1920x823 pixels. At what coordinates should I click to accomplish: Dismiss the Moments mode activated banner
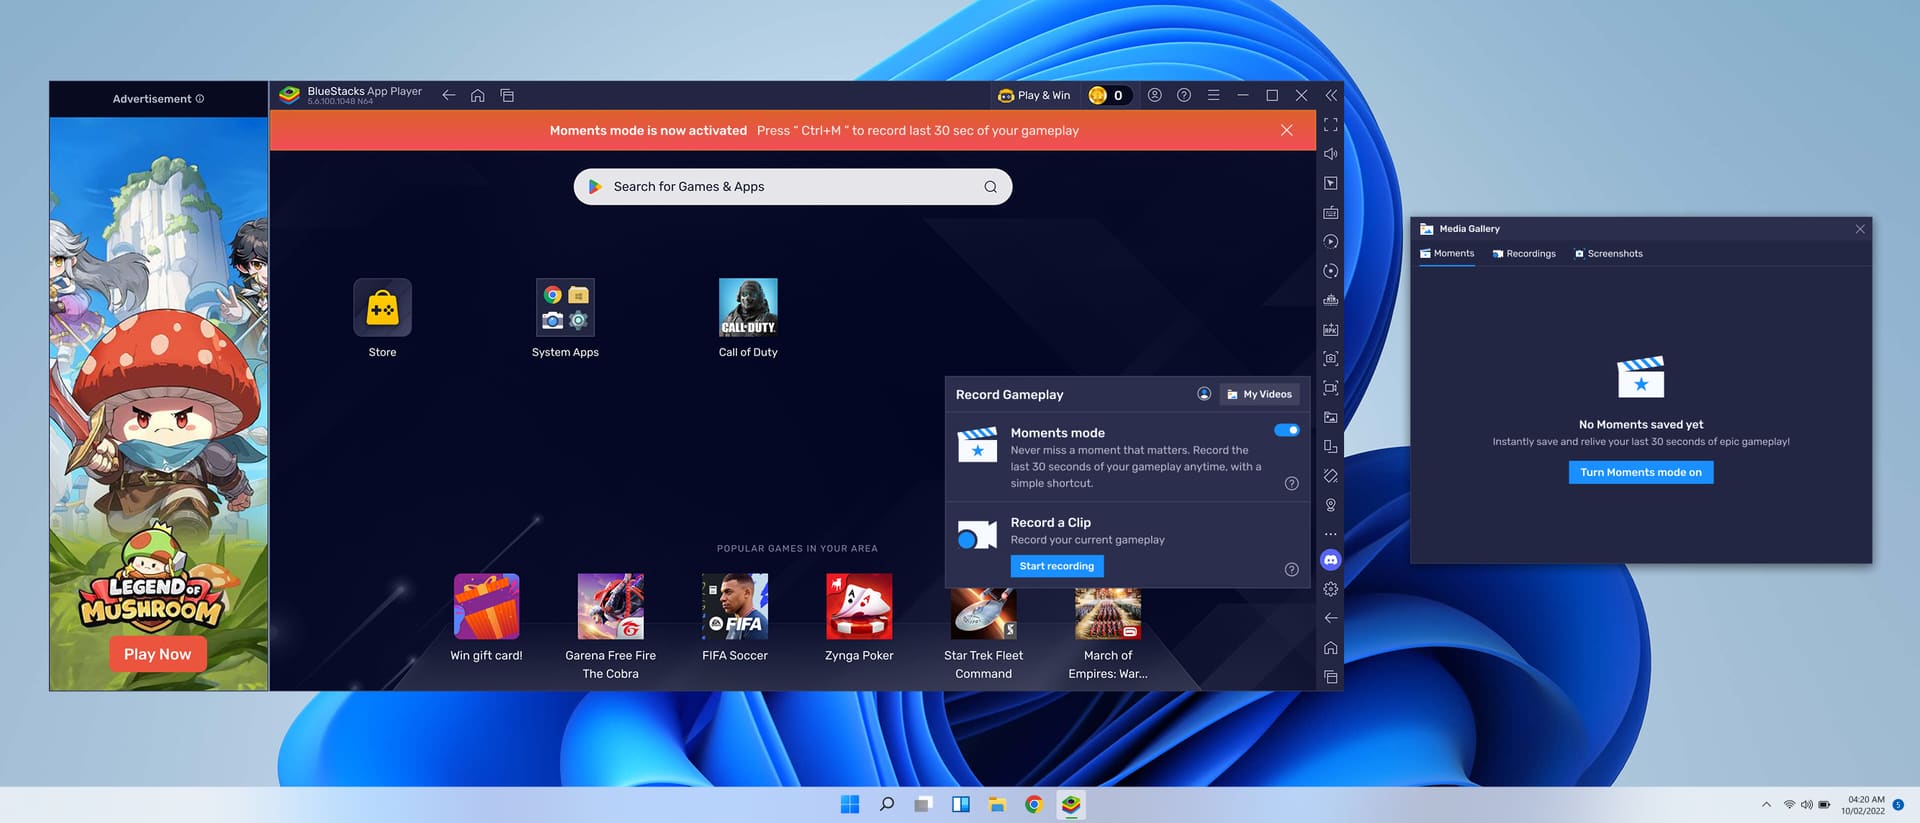pos(1287,130)
